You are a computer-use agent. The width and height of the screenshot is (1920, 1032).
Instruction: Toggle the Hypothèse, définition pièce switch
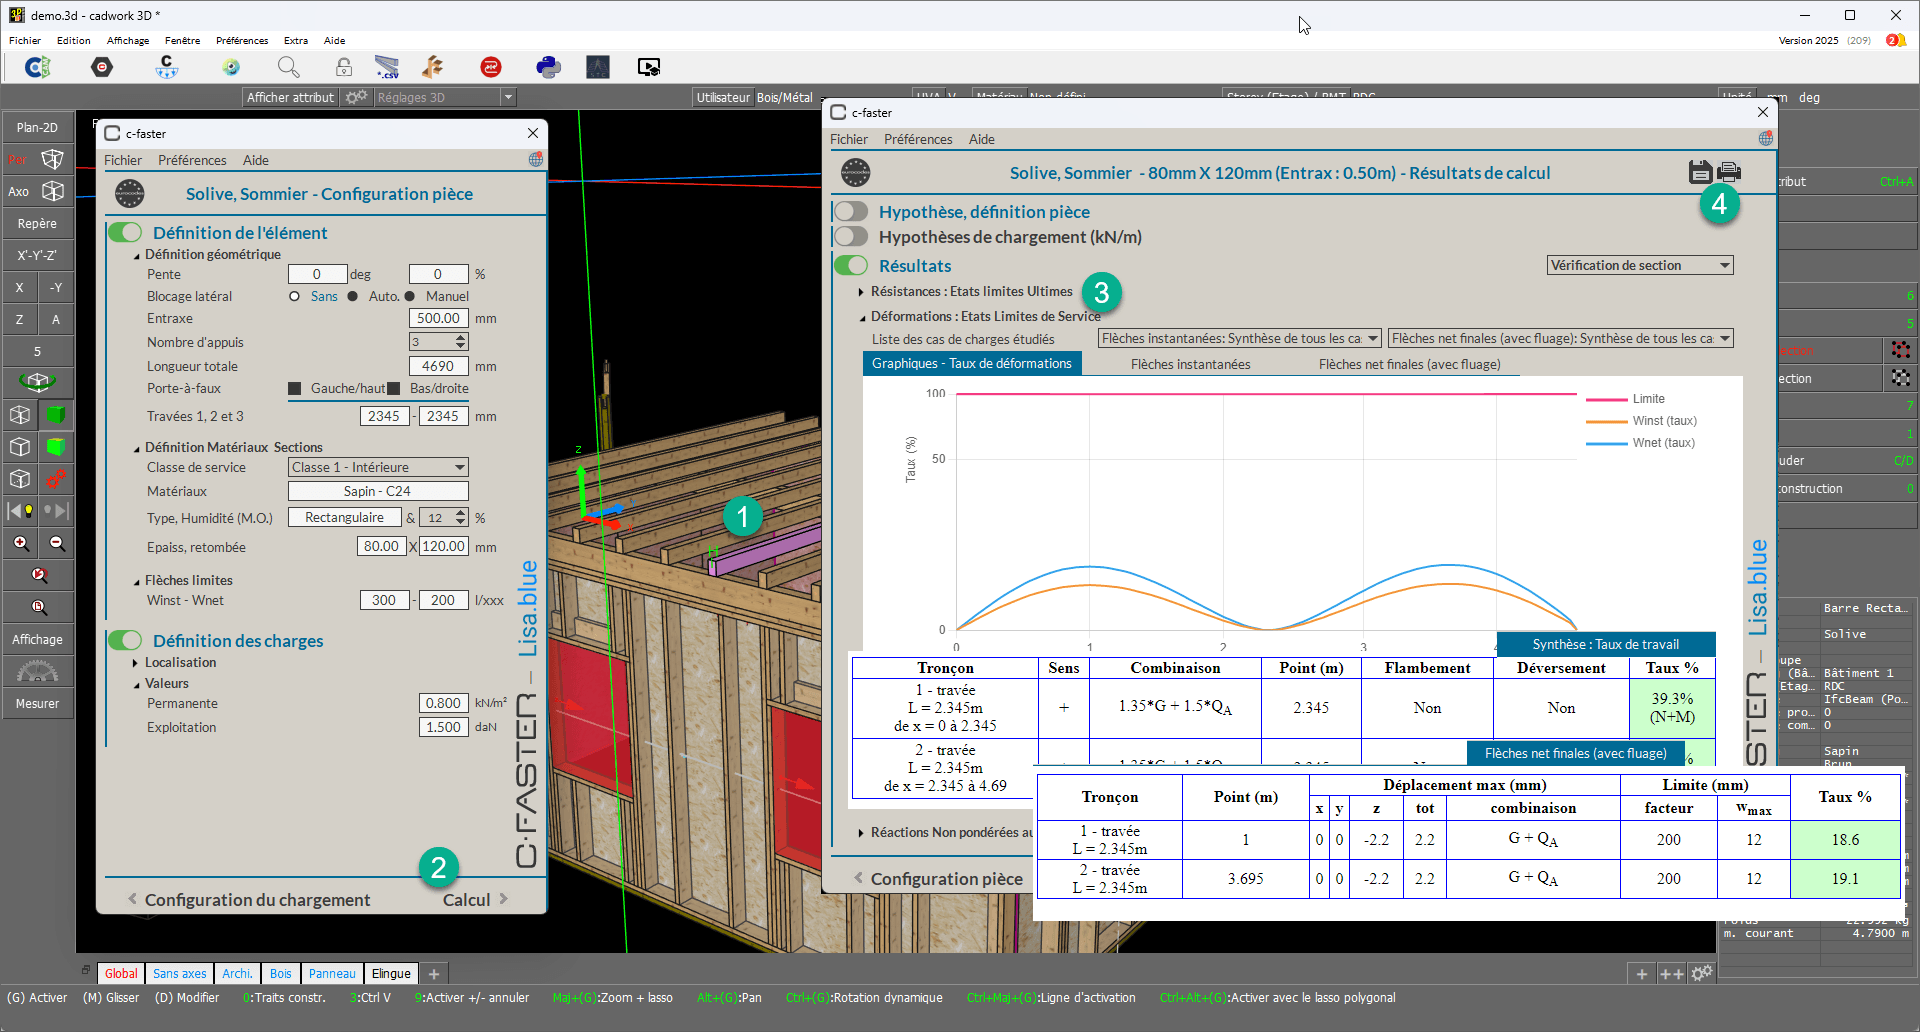click(851, 211)
